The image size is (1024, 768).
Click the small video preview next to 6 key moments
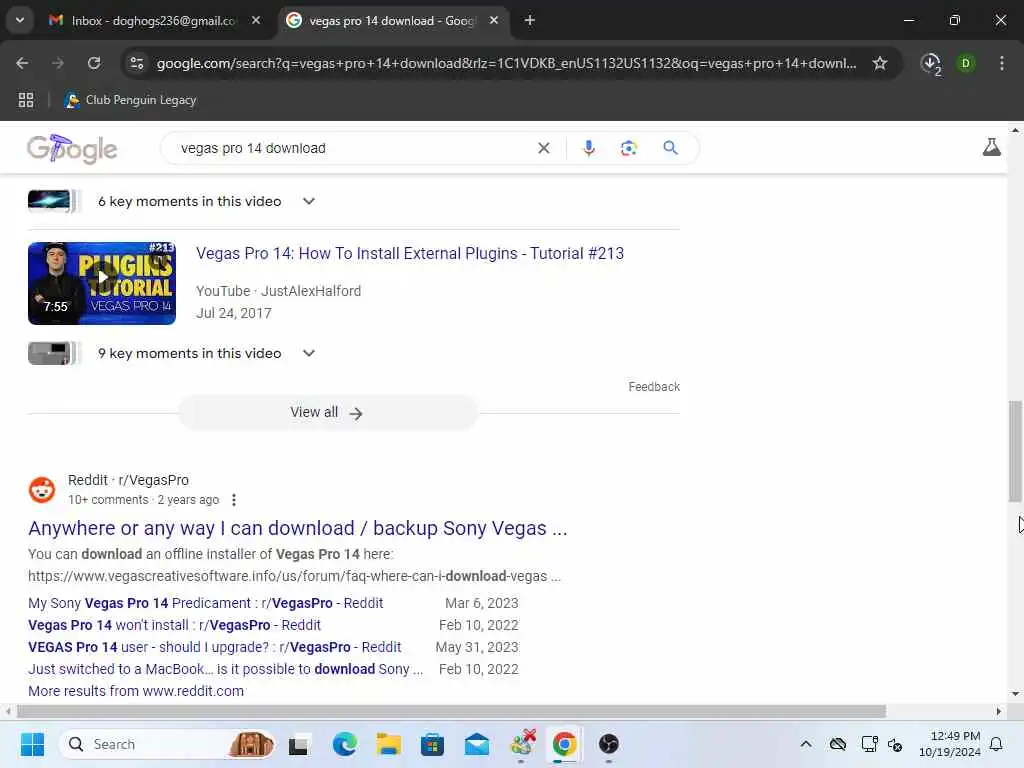[54, 201]
